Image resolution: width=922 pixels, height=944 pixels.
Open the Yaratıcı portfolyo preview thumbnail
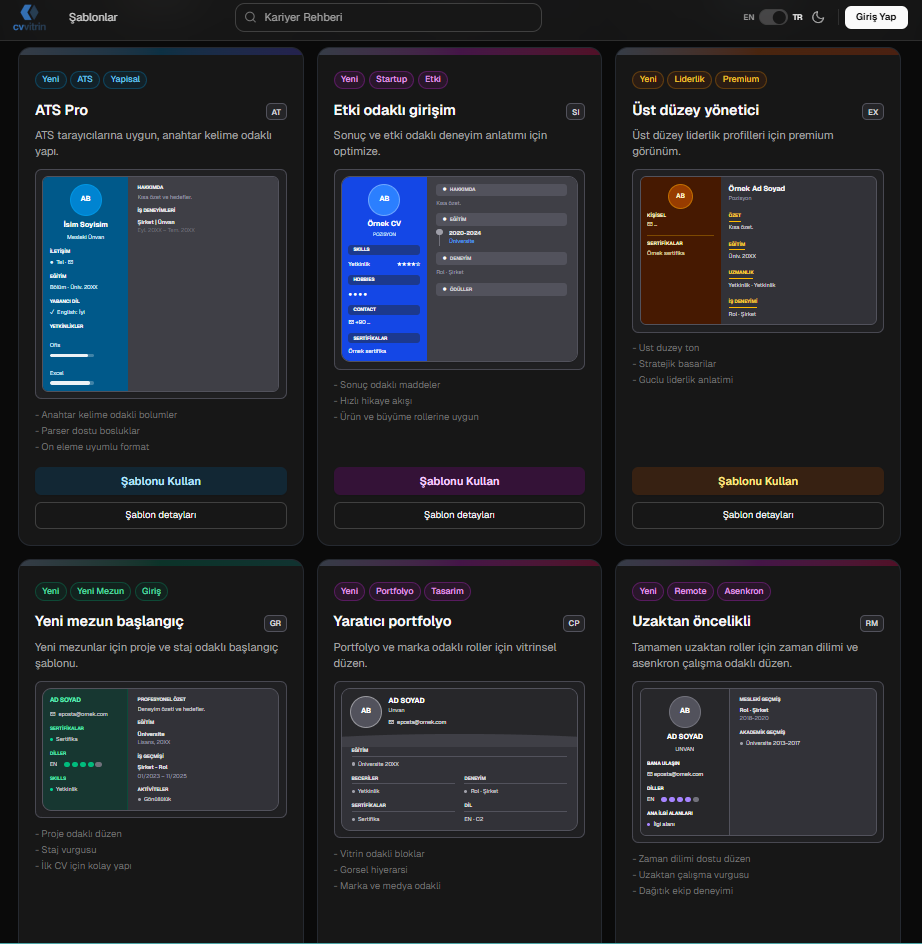coord(459,760)
